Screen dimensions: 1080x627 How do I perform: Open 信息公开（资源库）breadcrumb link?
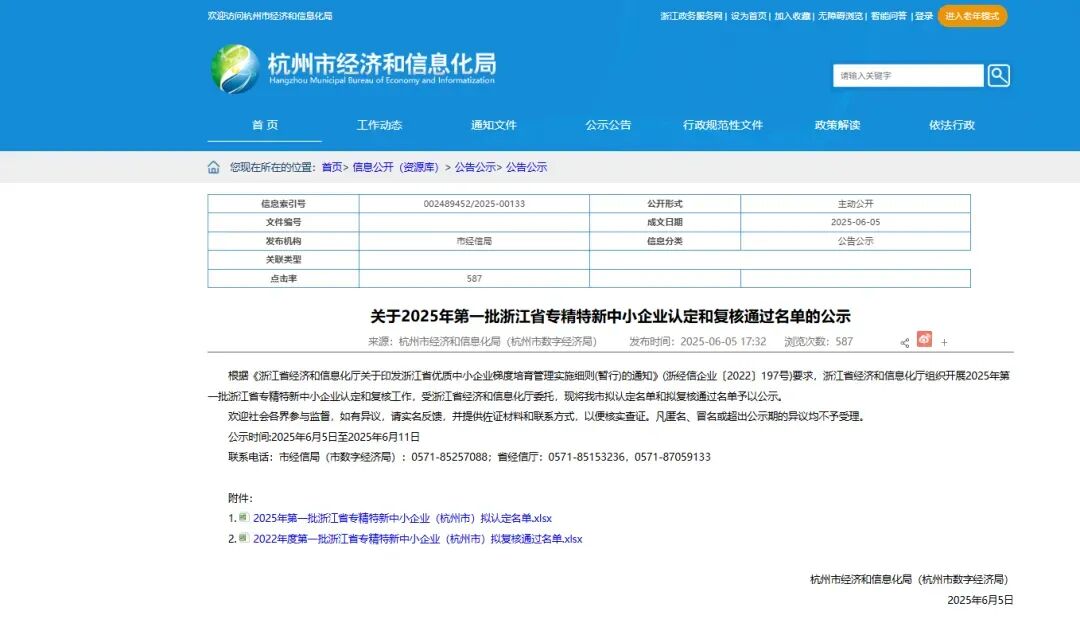(395, 167)
